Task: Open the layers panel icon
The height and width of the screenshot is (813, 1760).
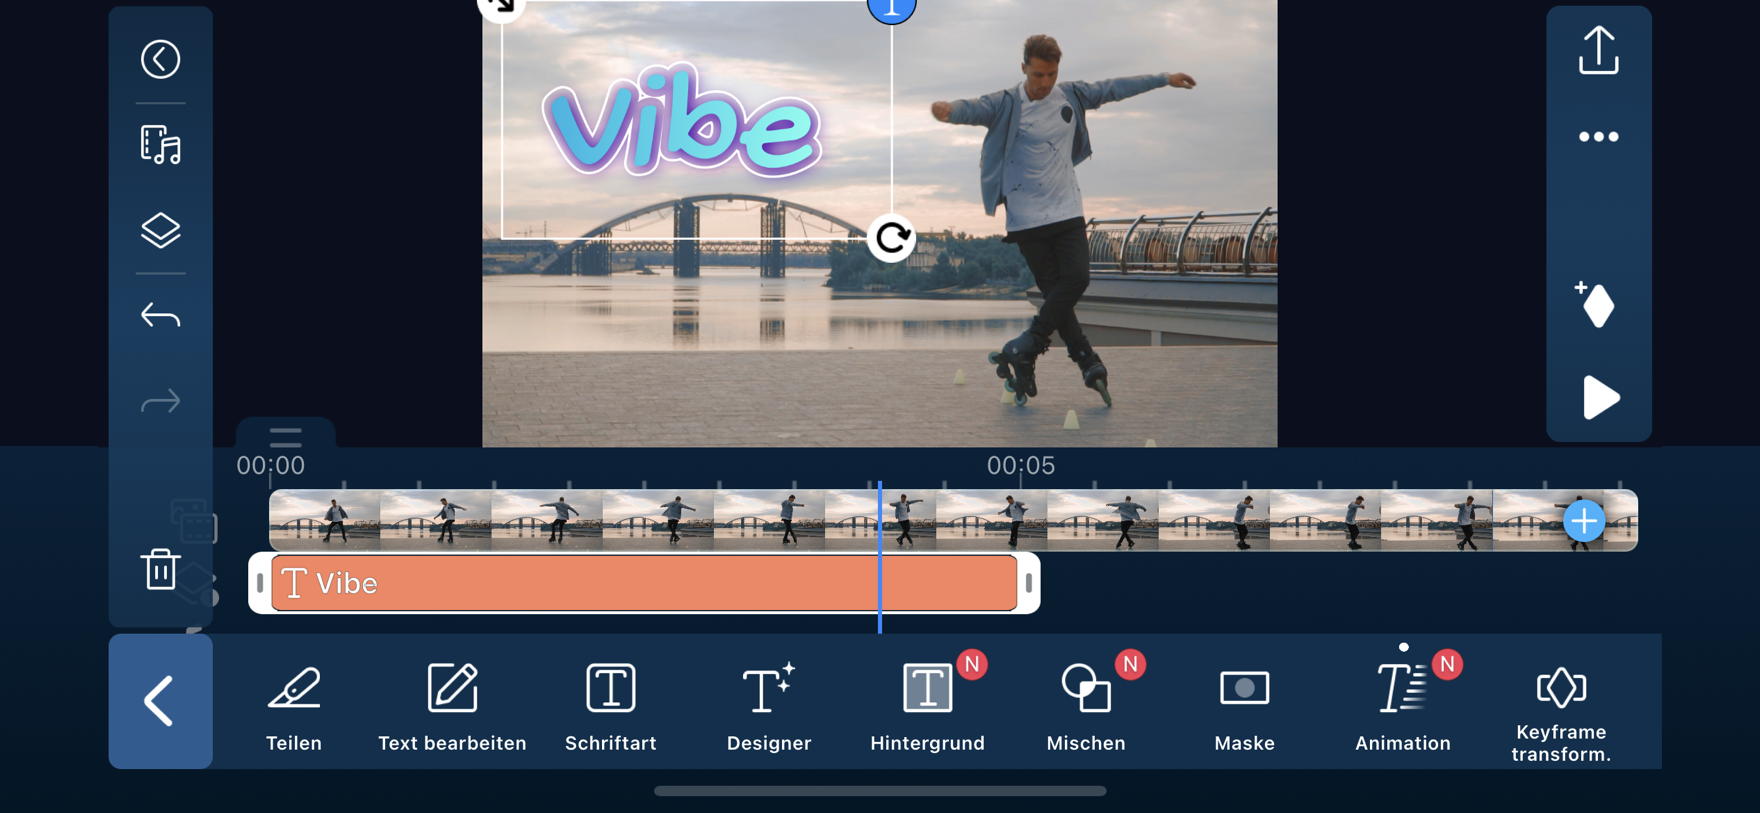Action: tap(160, 231)
